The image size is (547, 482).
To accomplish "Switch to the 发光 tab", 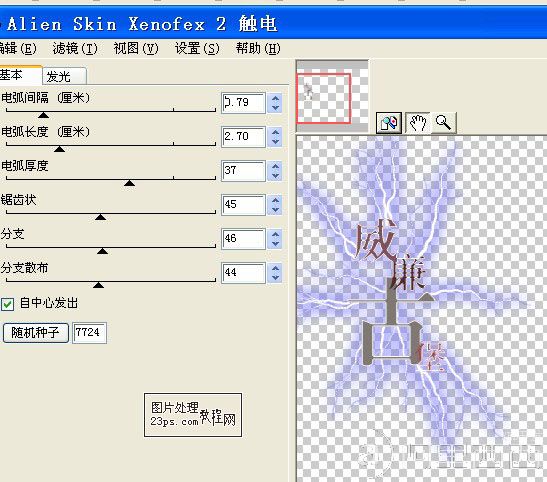I will 64,76.
